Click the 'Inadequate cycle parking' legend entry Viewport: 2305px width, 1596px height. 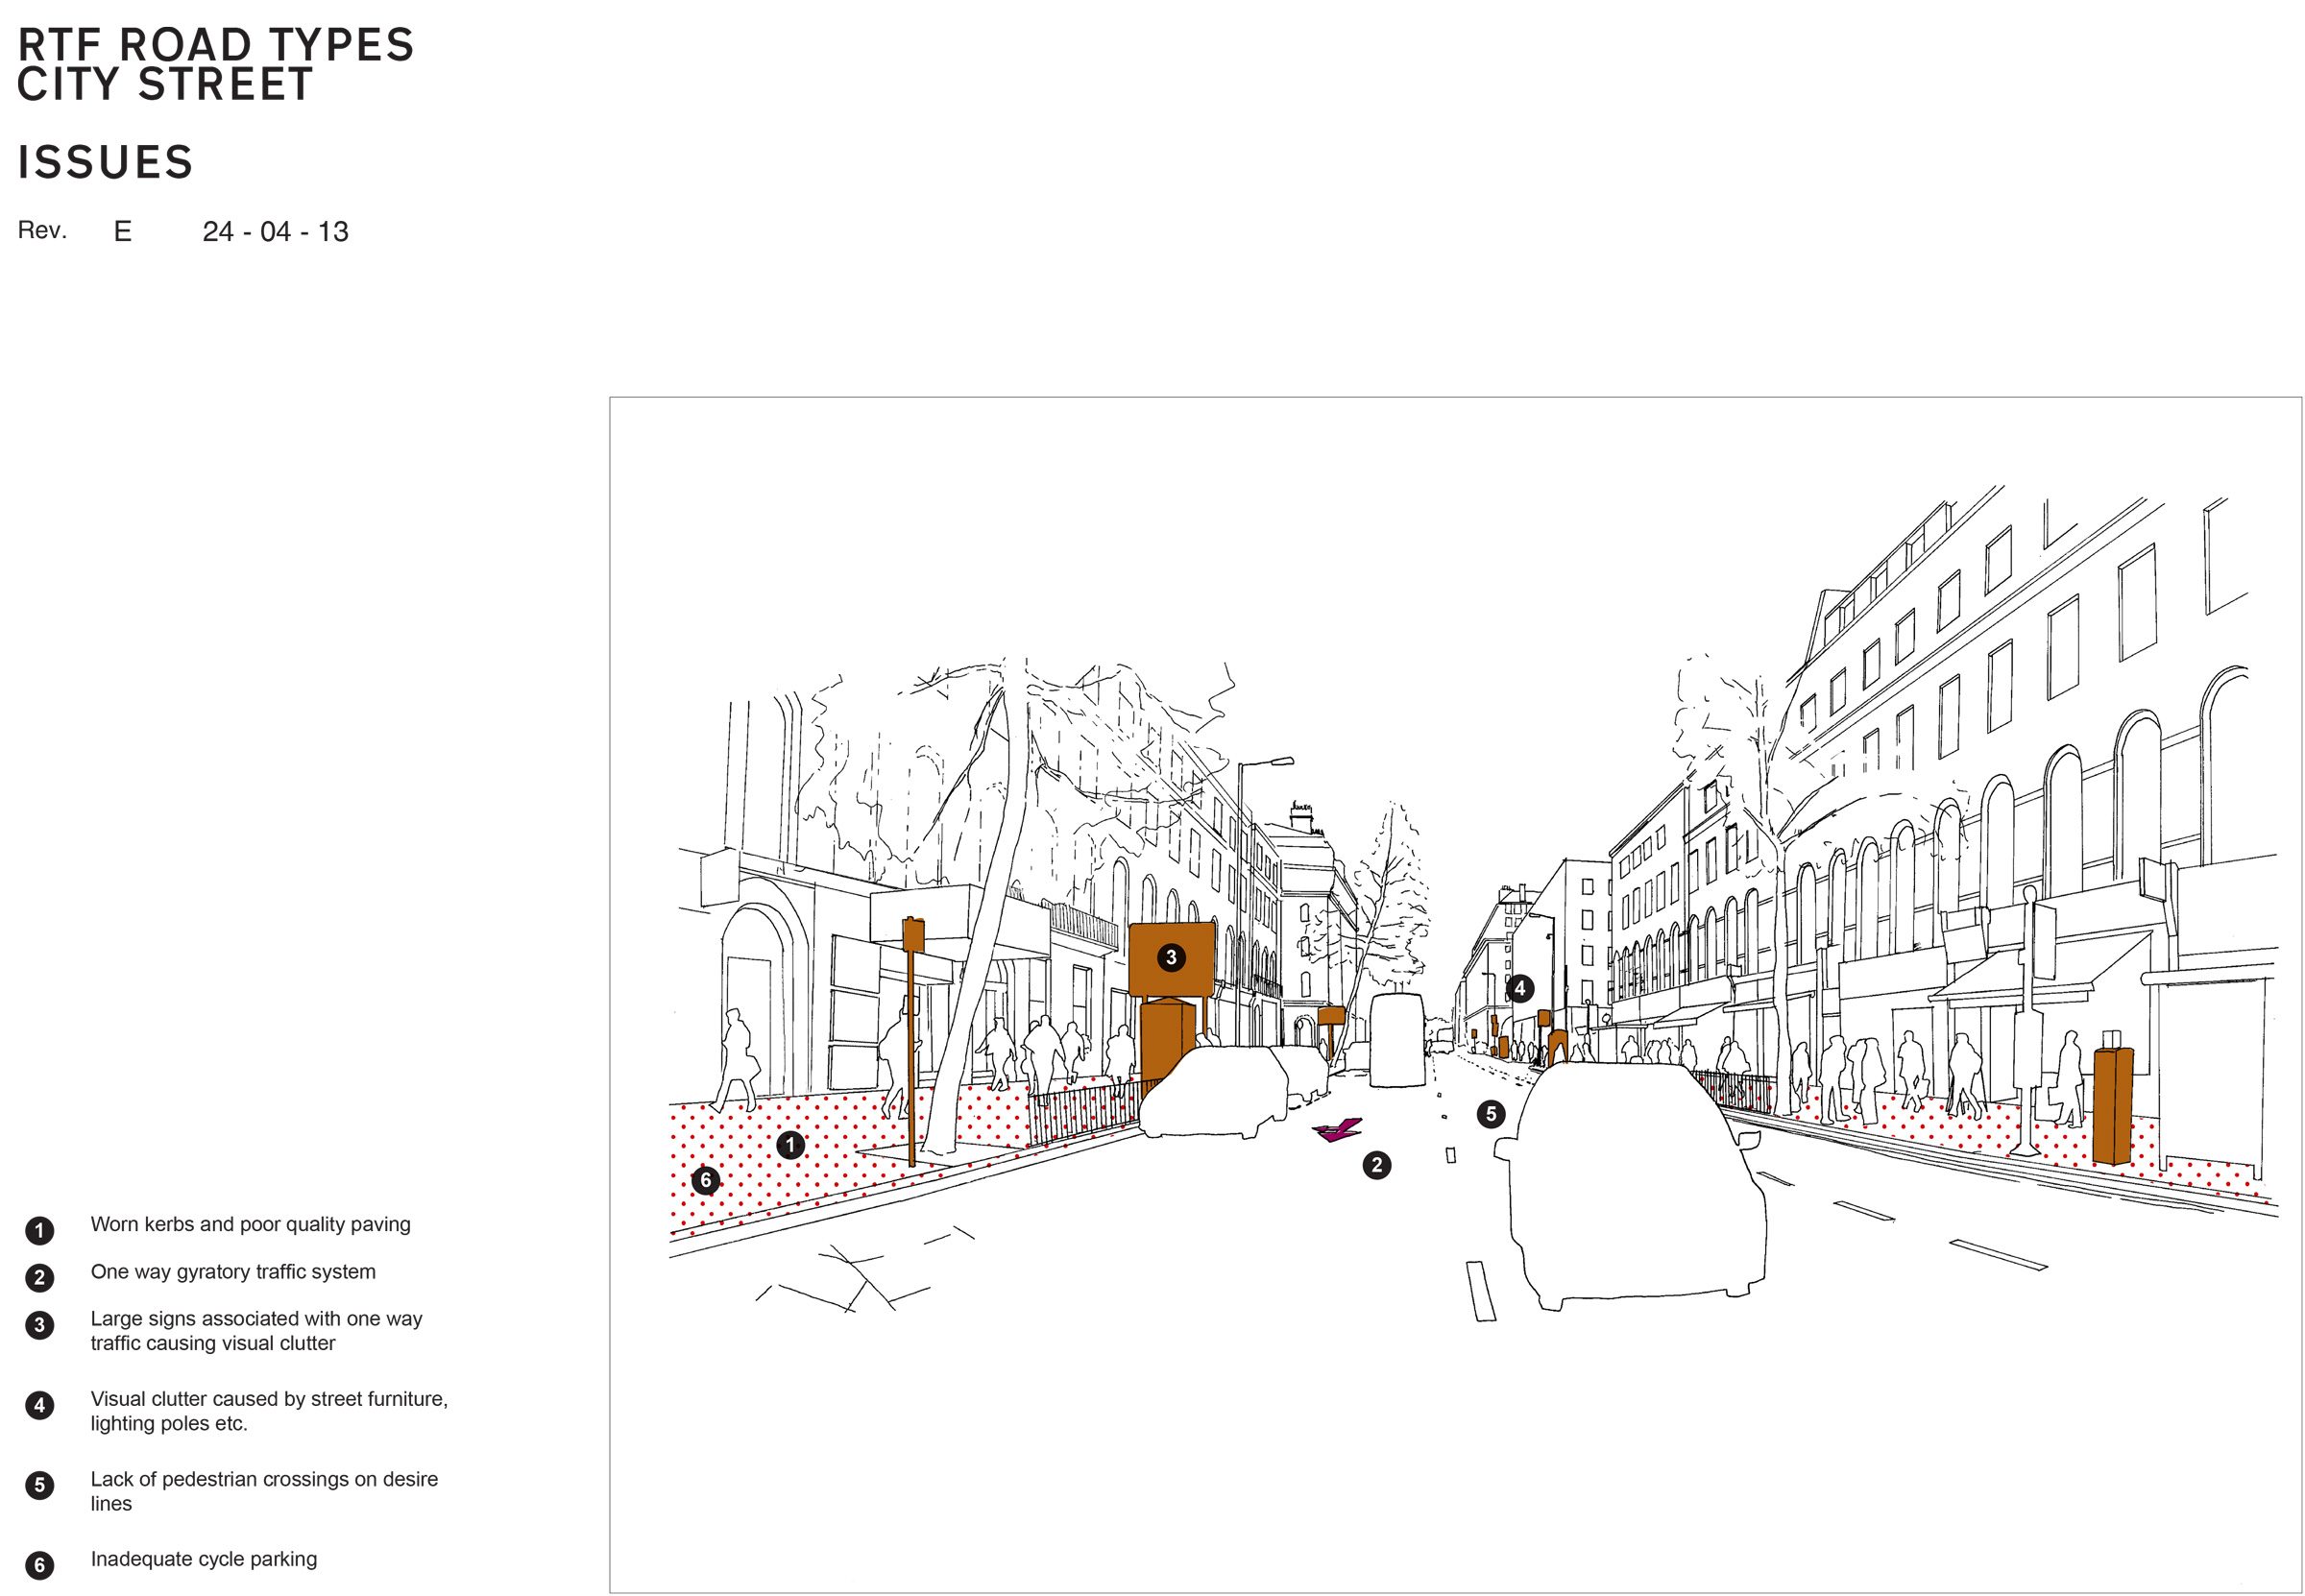[203, 1559]
